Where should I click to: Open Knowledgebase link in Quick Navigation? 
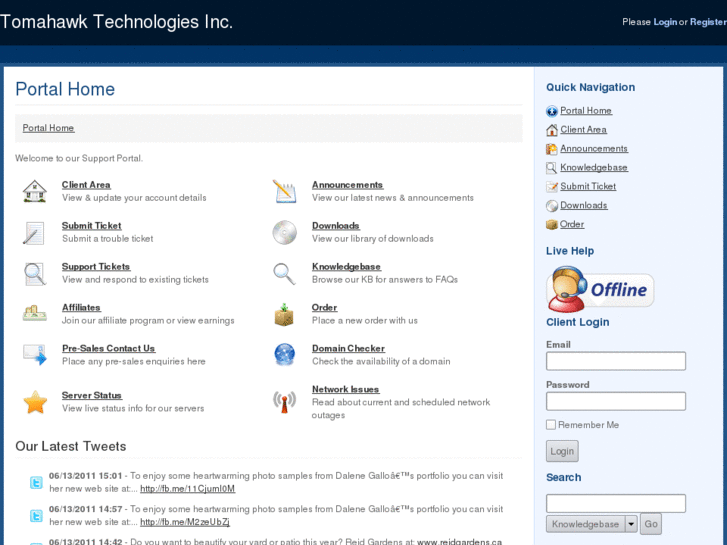pos(594,168)
